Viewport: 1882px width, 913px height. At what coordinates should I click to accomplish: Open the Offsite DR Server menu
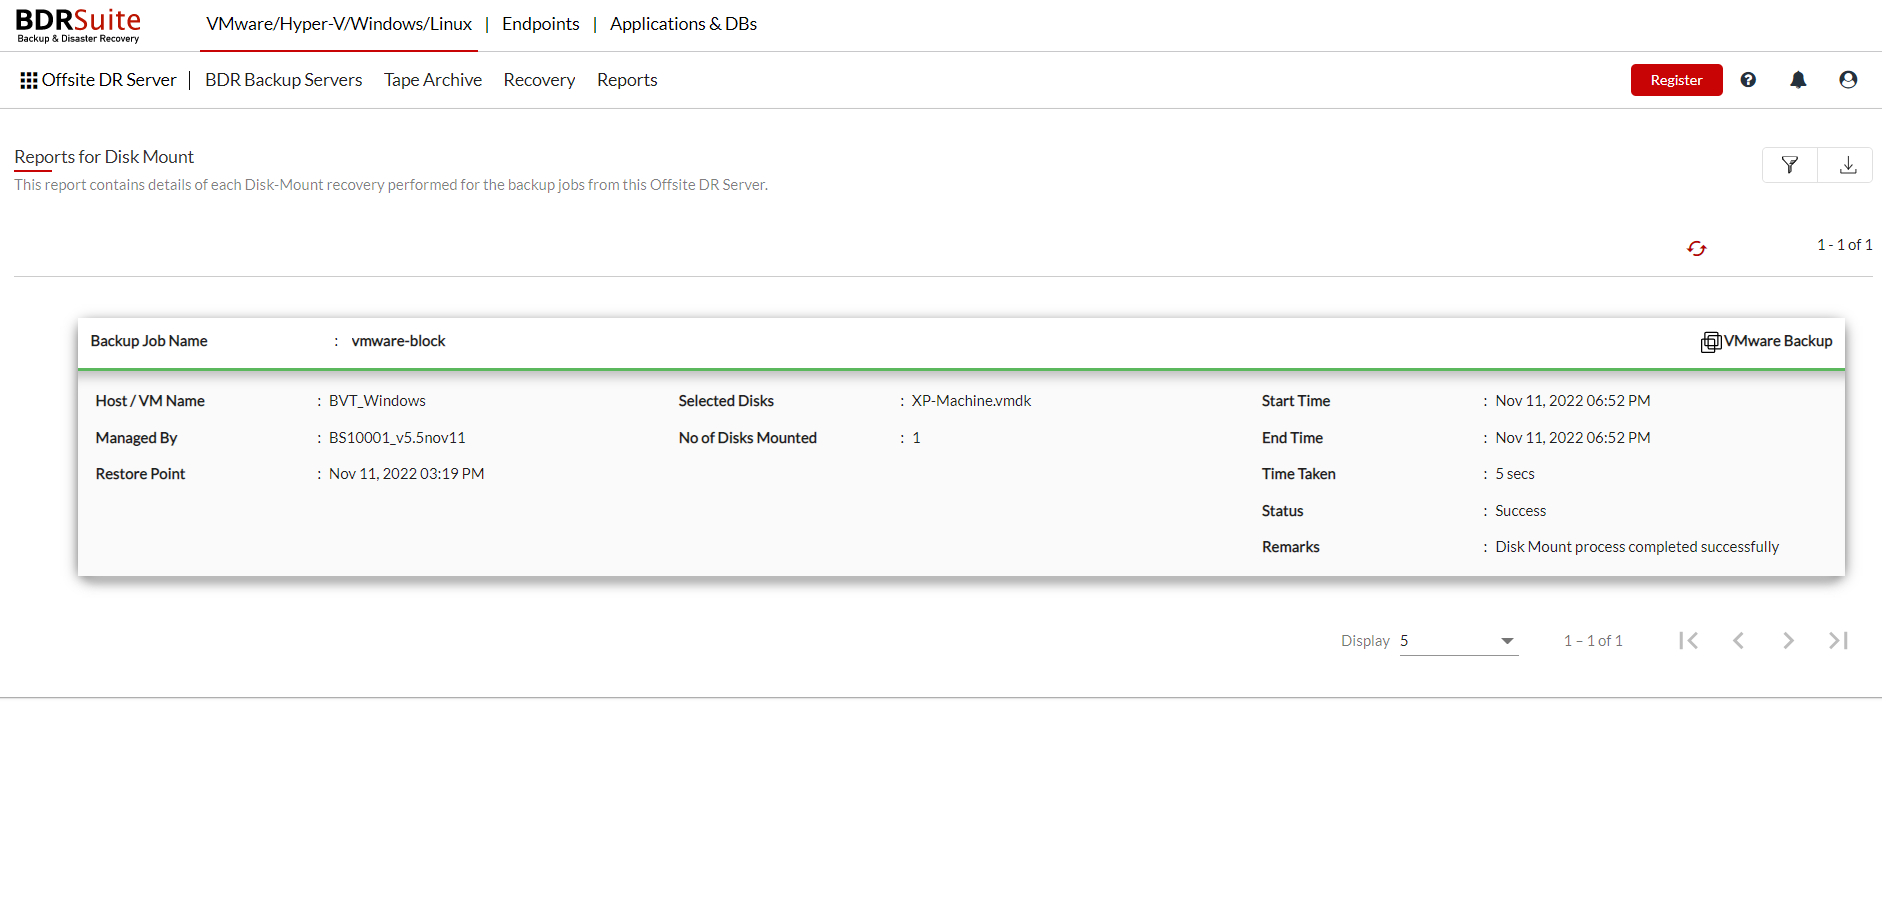[x=109, y=80]
